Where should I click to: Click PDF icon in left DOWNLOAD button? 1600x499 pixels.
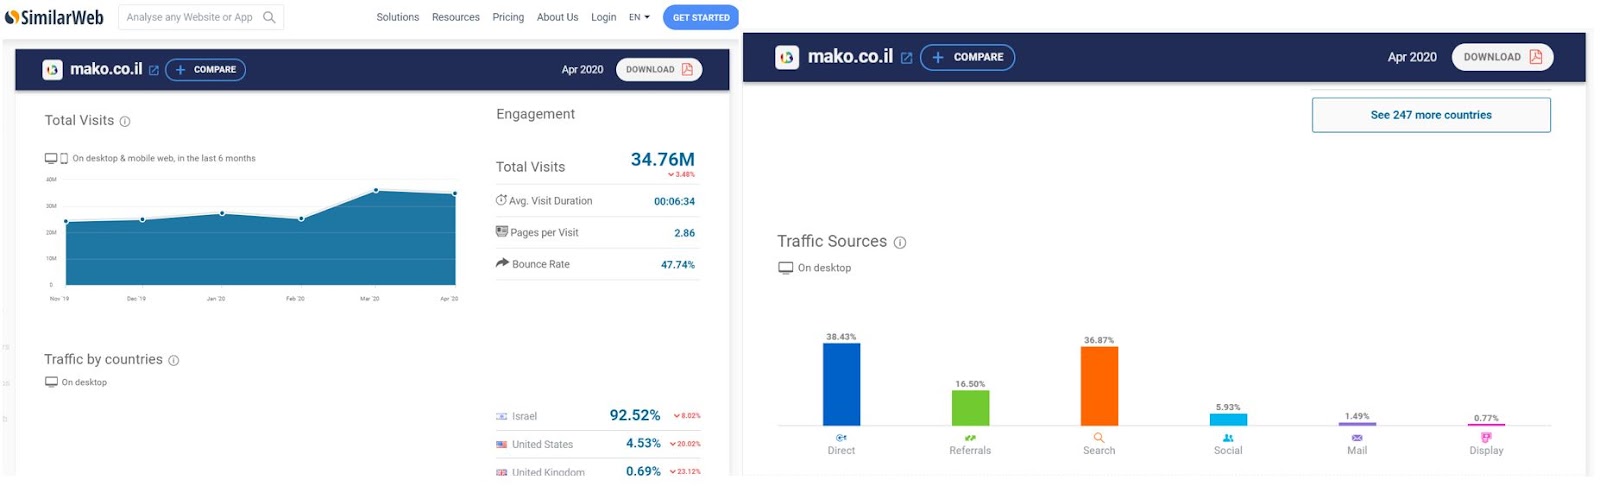(x=687, y=69)
